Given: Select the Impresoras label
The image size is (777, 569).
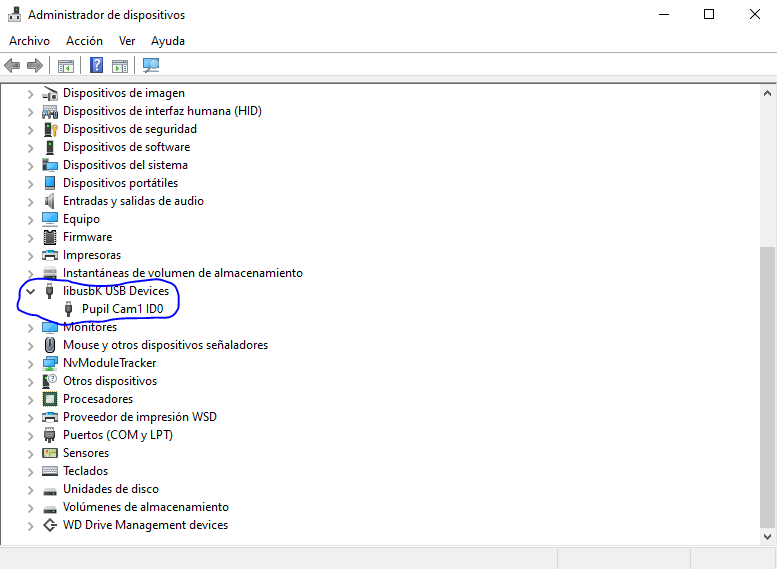Looking at the screenshot, I should [92, 255].
